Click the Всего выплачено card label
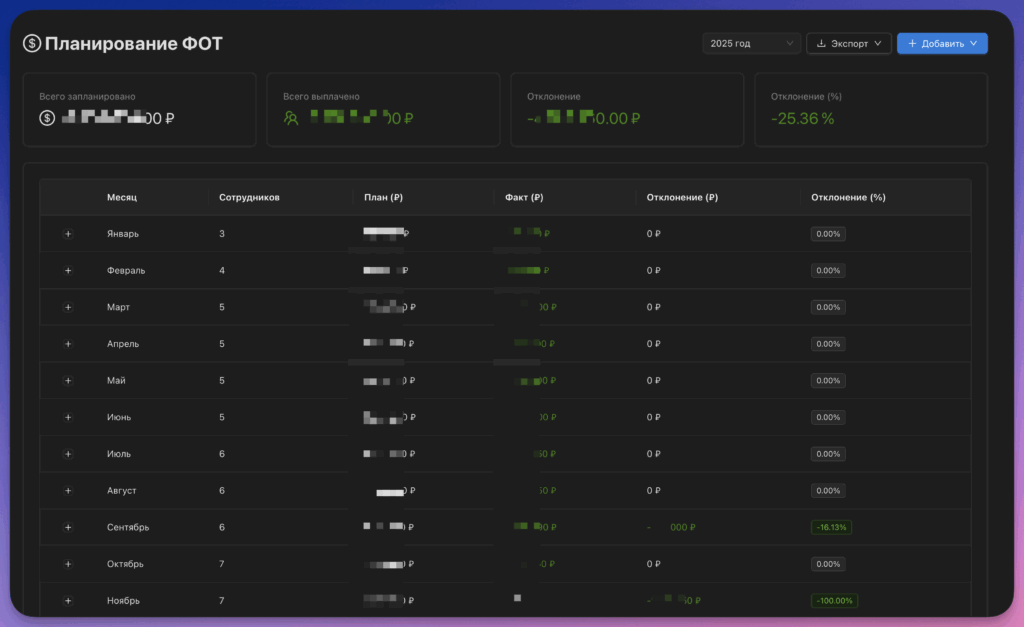 tap(321, 97)
